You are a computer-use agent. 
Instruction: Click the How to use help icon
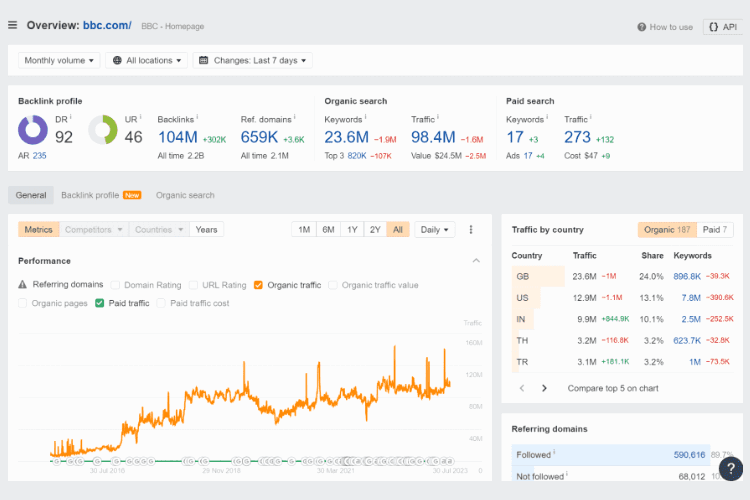641,27
